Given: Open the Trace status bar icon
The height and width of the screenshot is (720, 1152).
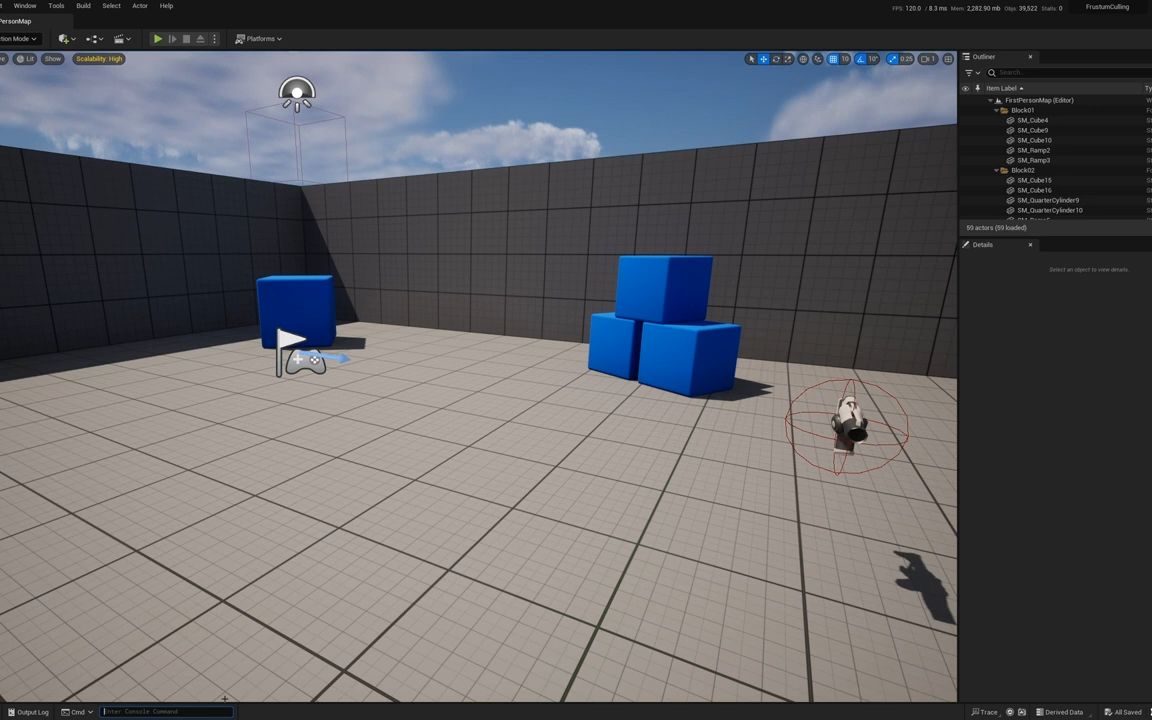Looking at the screenshot, I should (979, 712).
